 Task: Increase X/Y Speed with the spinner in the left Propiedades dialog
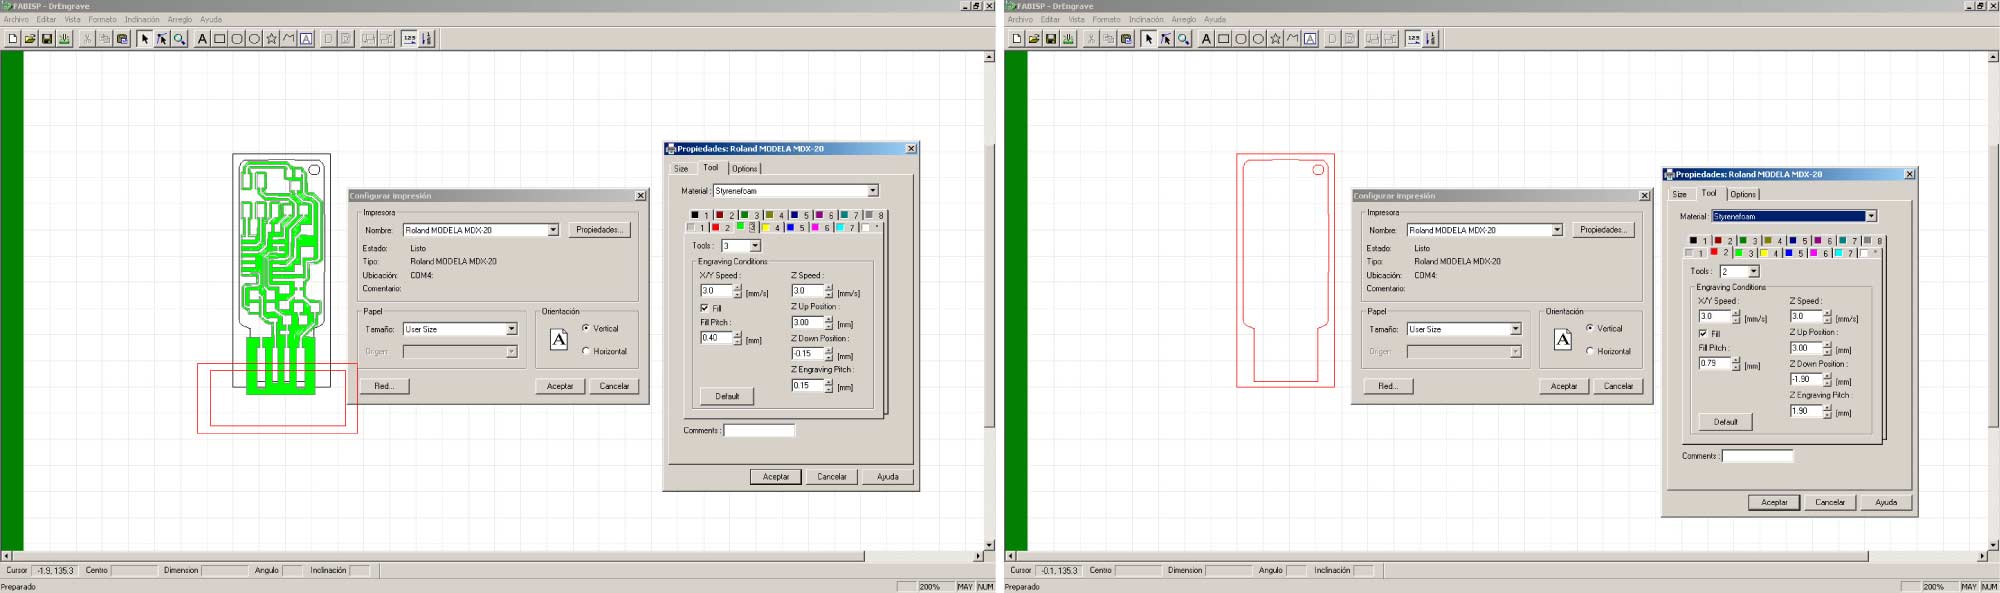[x=737, y=288]
